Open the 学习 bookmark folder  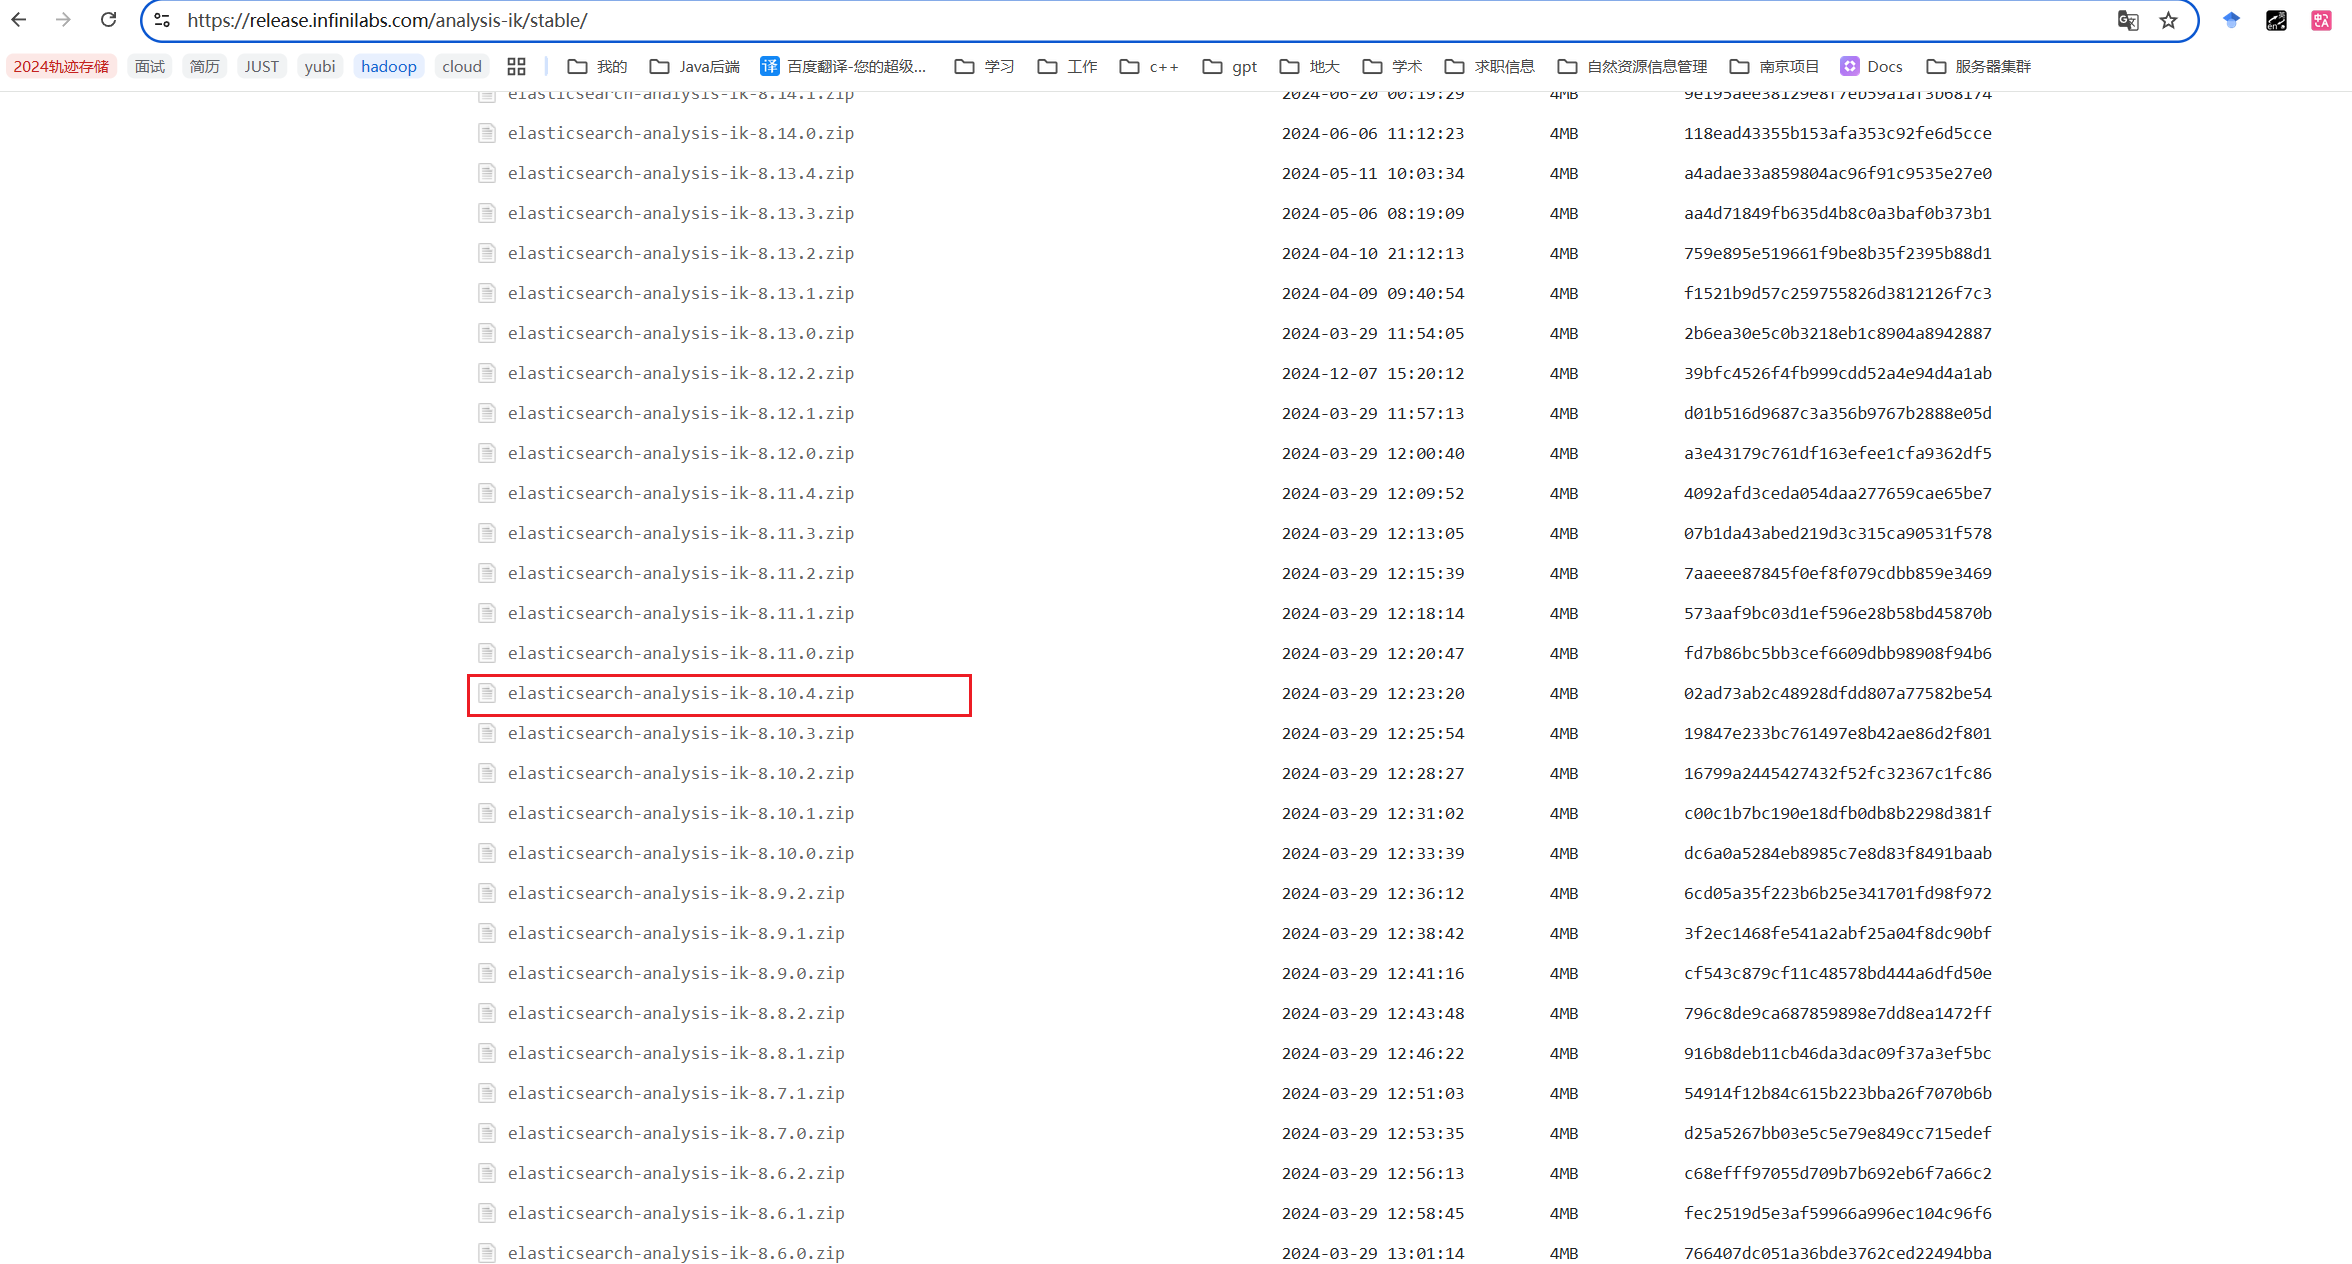[x=985, y=66]
